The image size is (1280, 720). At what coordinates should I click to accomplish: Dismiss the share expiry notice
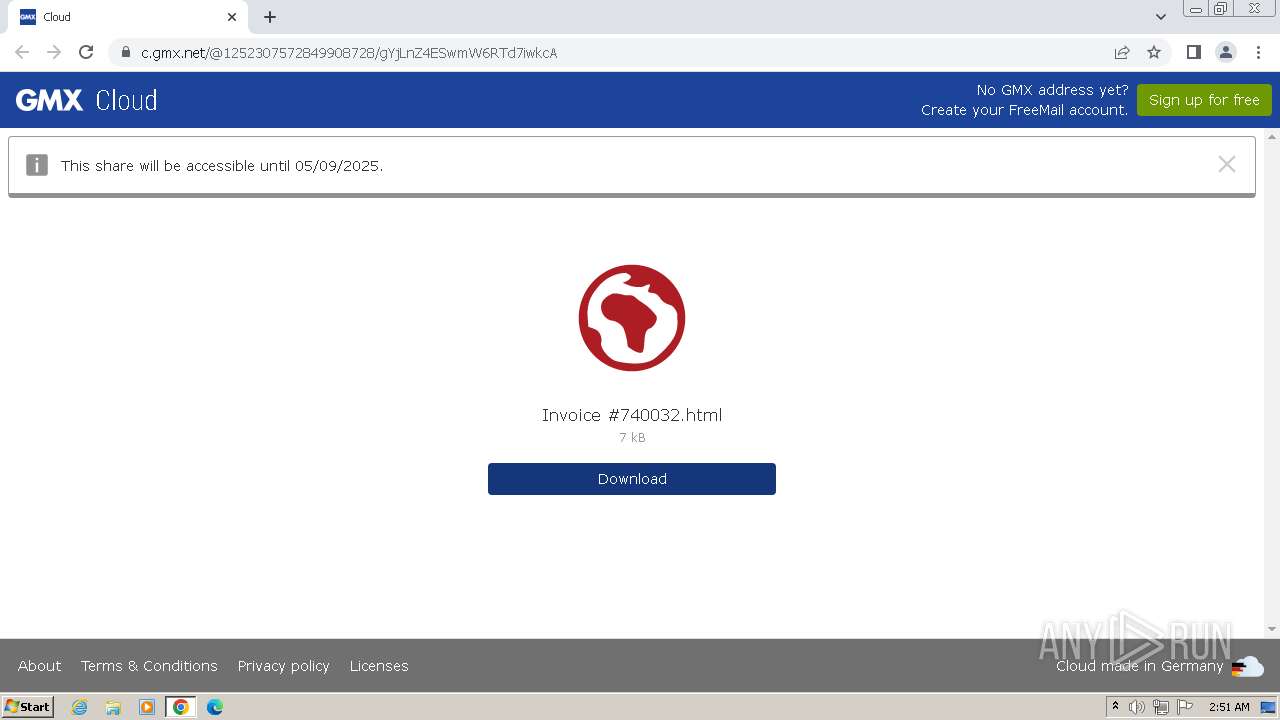(x=1227, y=164)
